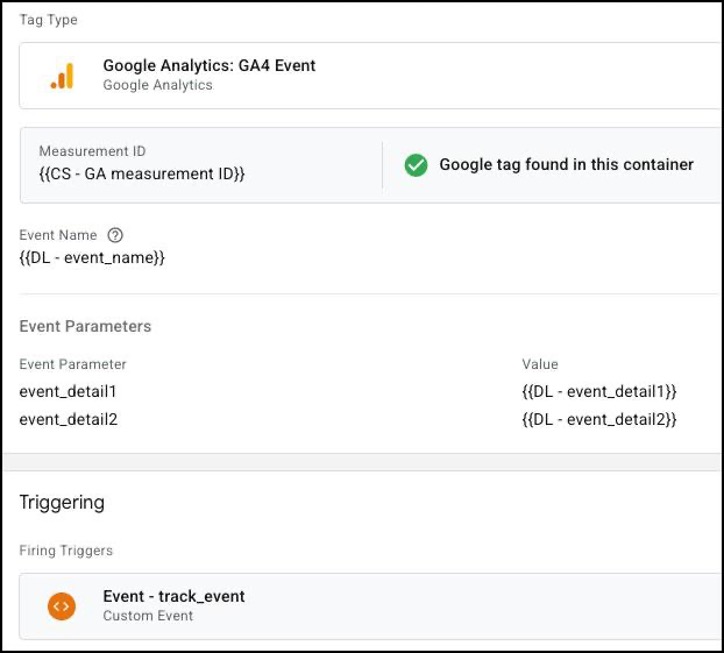Click the Event Parameter column header

73,364
